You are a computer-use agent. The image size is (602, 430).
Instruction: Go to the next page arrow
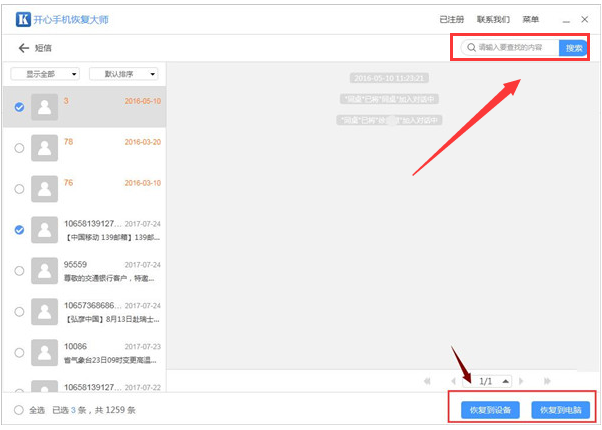pyautogui.click(x=523, y=381)
